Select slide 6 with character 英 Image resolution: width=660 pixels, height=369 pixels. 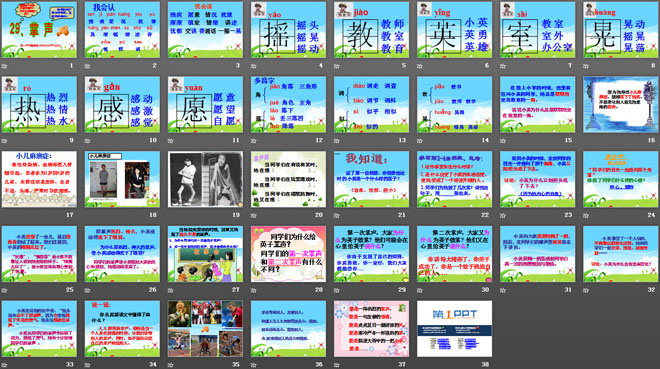click(x=455, y=30)
